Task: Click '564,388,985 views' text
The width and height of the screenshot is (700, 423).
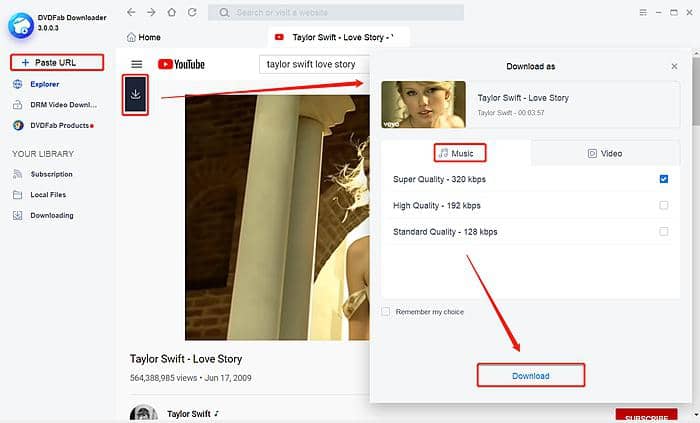Action: [163, 378]
